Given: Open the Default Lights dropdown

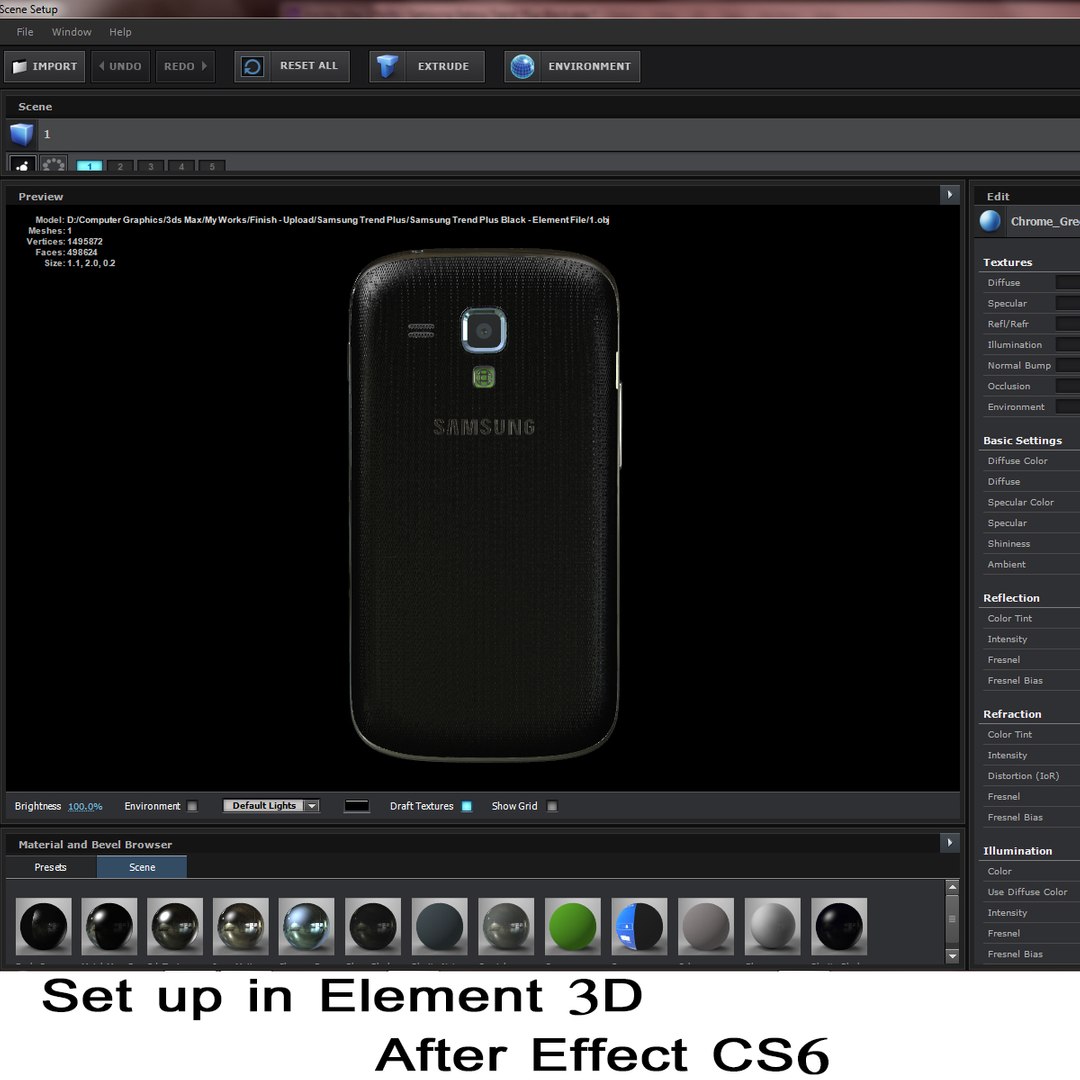Looking at the screenshot, I should pyautogui.click(x=271, y=805).
